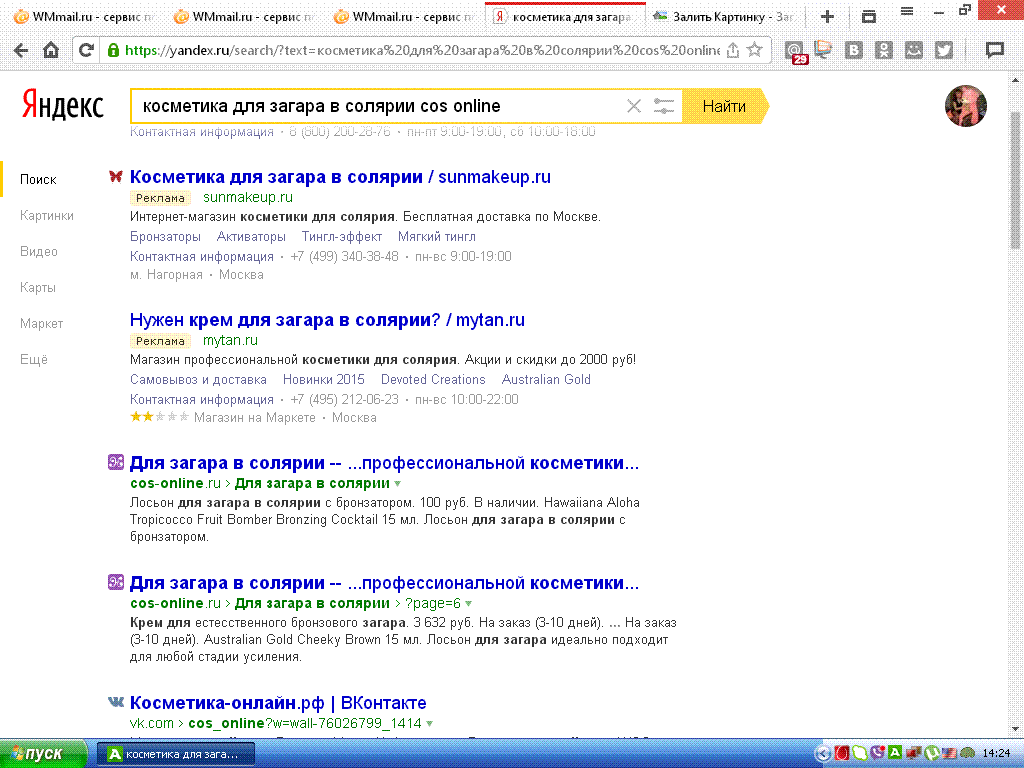Select the косметика для загара tab
The height and width of the screenshot is (768, 1024).
click(x=565, y=17)
